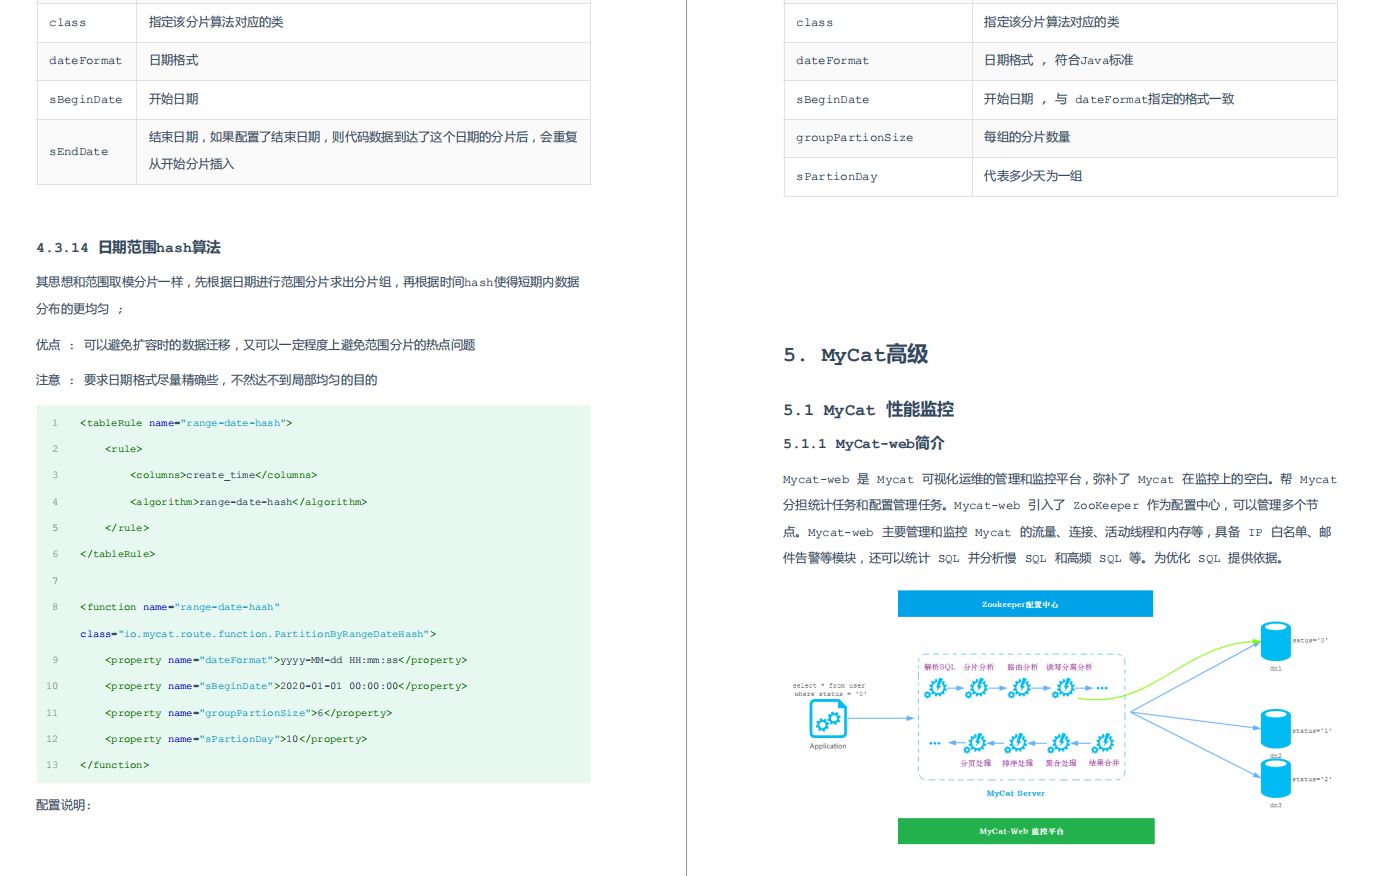
Task: Select the Application gear icon in the diagram
Action: 828,720
